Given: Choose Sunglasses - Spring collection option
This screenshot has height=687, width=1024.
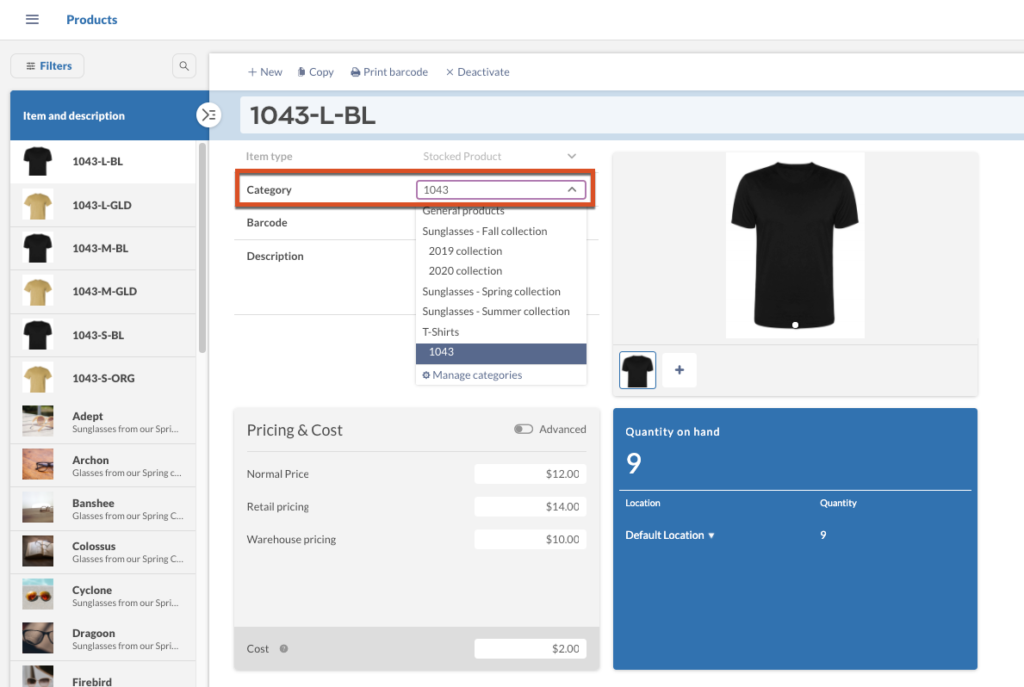Looking at the screenshot, I should (491, 292).
